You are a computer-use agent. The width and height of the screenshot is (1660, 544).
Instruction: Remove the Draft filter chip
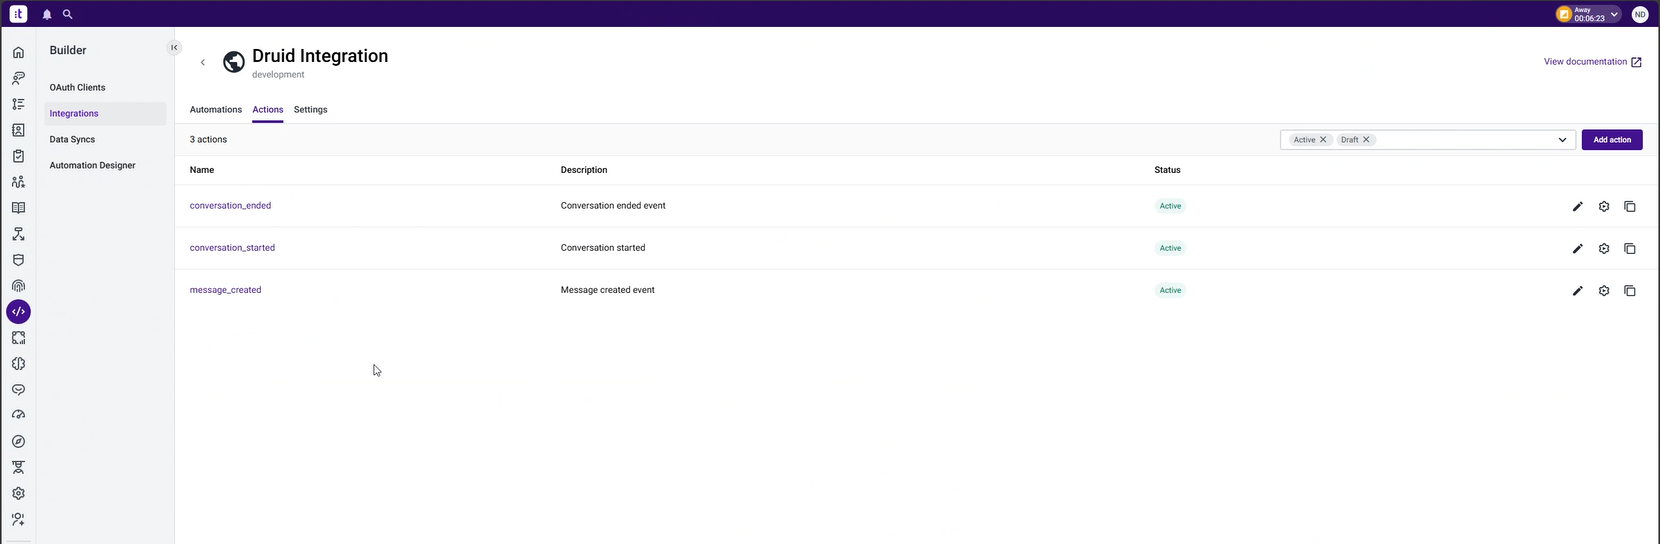[x=1366, y=140]
